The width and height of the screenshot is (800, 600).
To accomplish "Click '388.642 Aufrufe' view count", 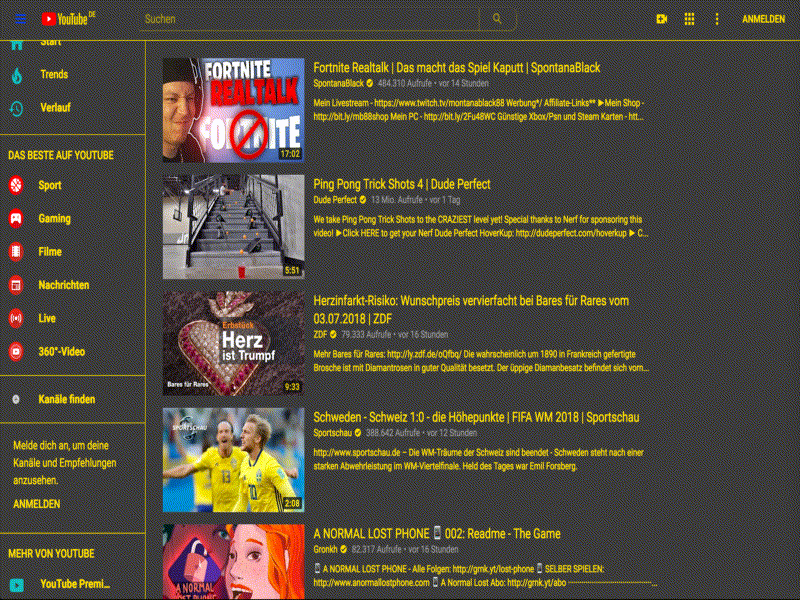I will [x=393, y=433].
